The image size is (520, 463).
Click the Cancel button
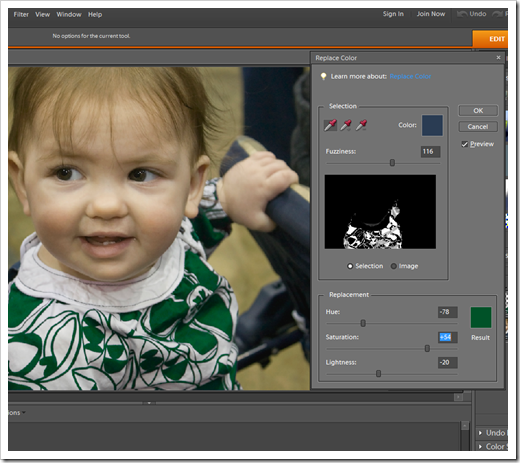point(478,127)
